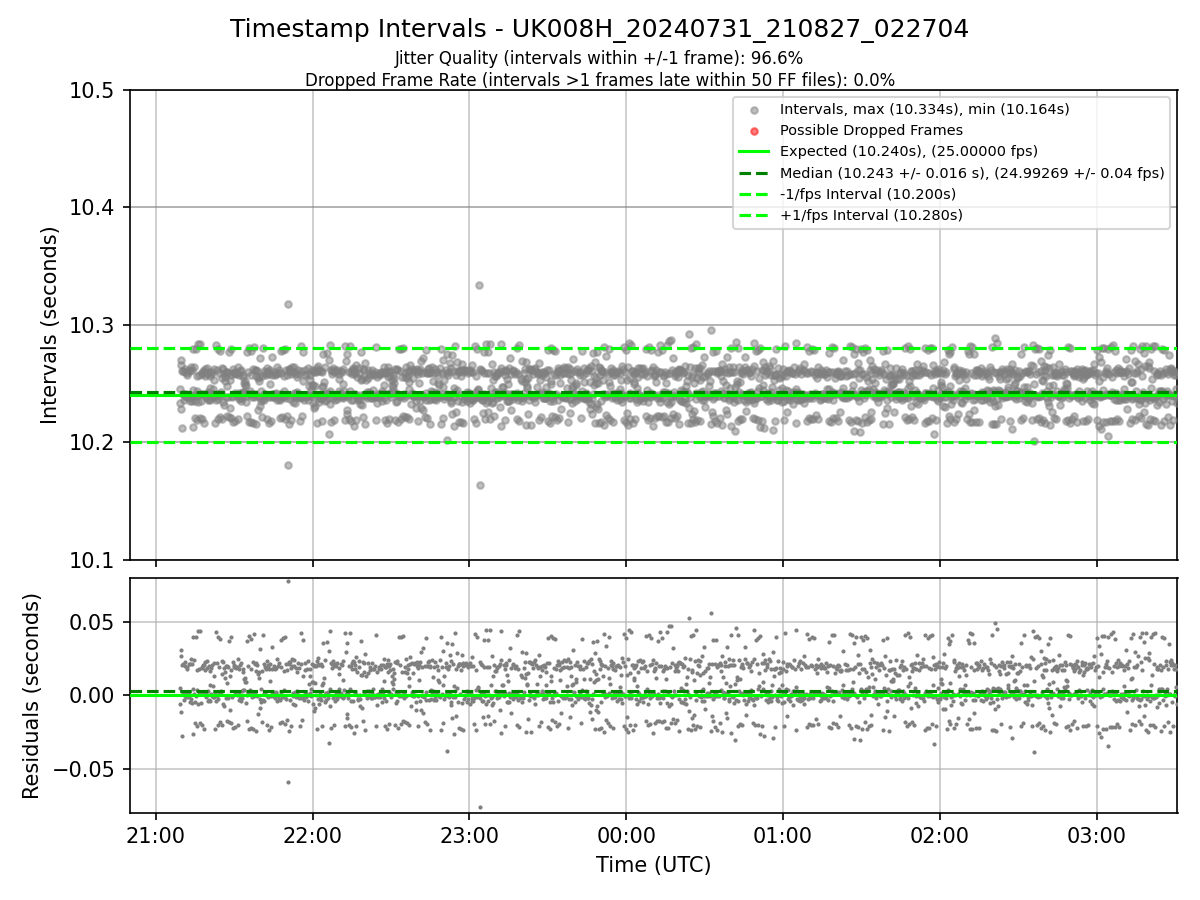The width and height of the screenshot is (1200, 900).
Task: Click the legend entry starting 'Median (10.243'
Action: 972,173
